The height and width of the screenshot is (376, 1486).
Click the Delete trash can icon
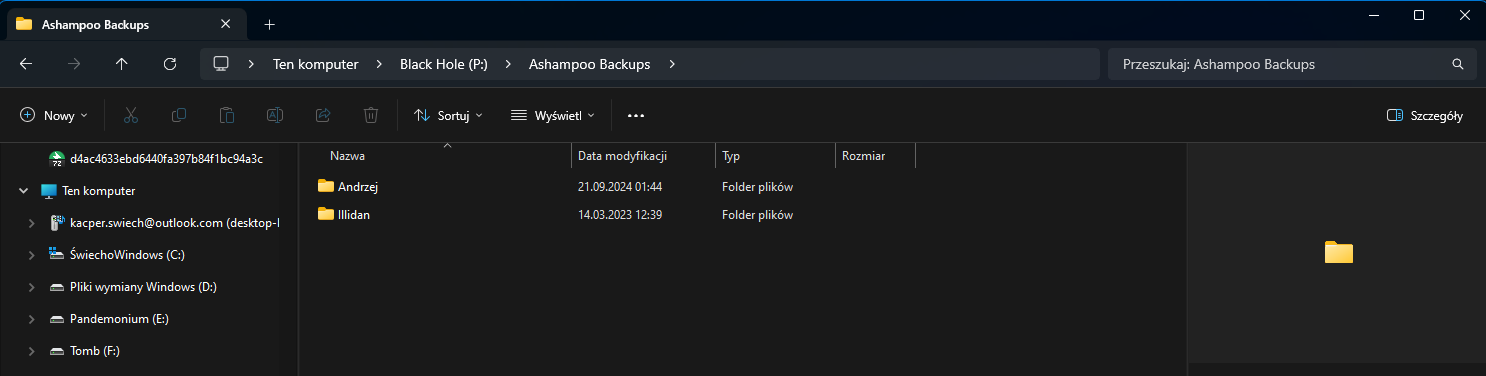(x=371, y=115)
